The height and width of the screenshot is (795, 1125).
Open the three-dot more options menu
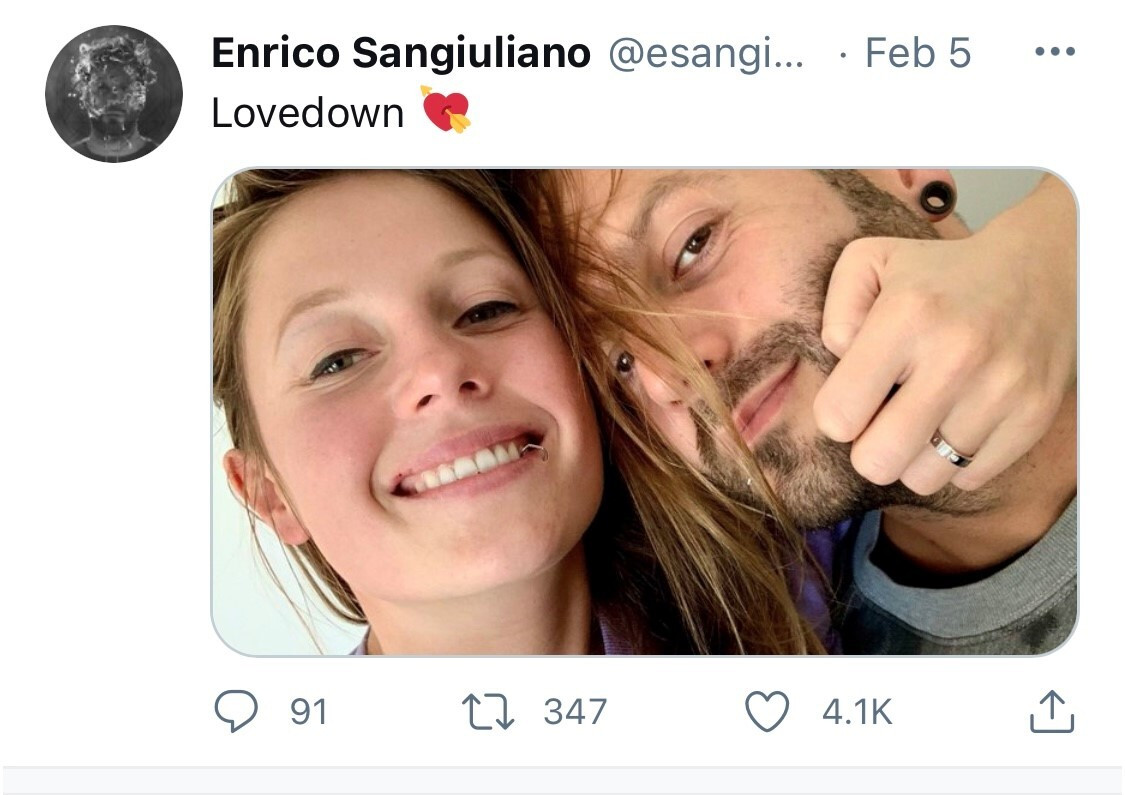[1054, 52]
